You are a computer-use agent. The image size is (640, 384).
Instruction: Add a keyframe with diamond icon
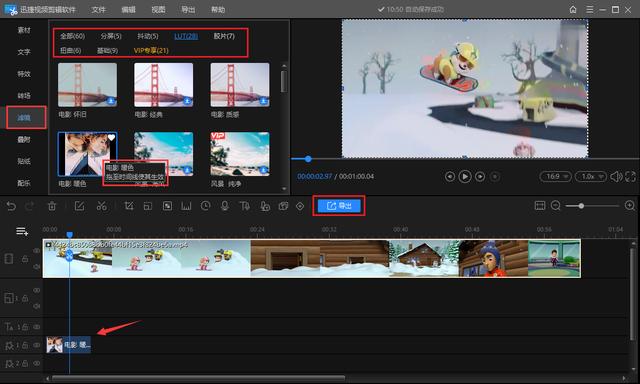[300, 206]
